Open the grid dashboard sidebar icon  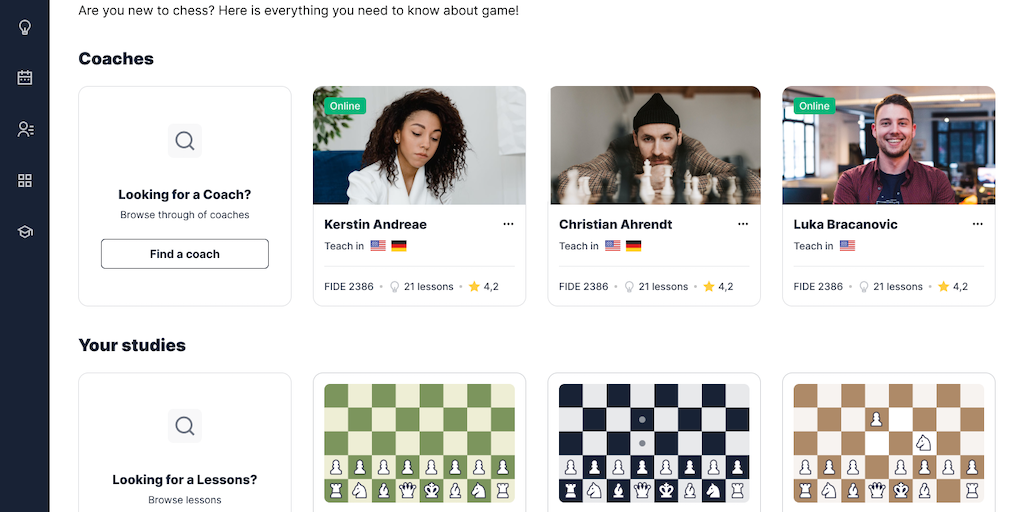(25, 180)
